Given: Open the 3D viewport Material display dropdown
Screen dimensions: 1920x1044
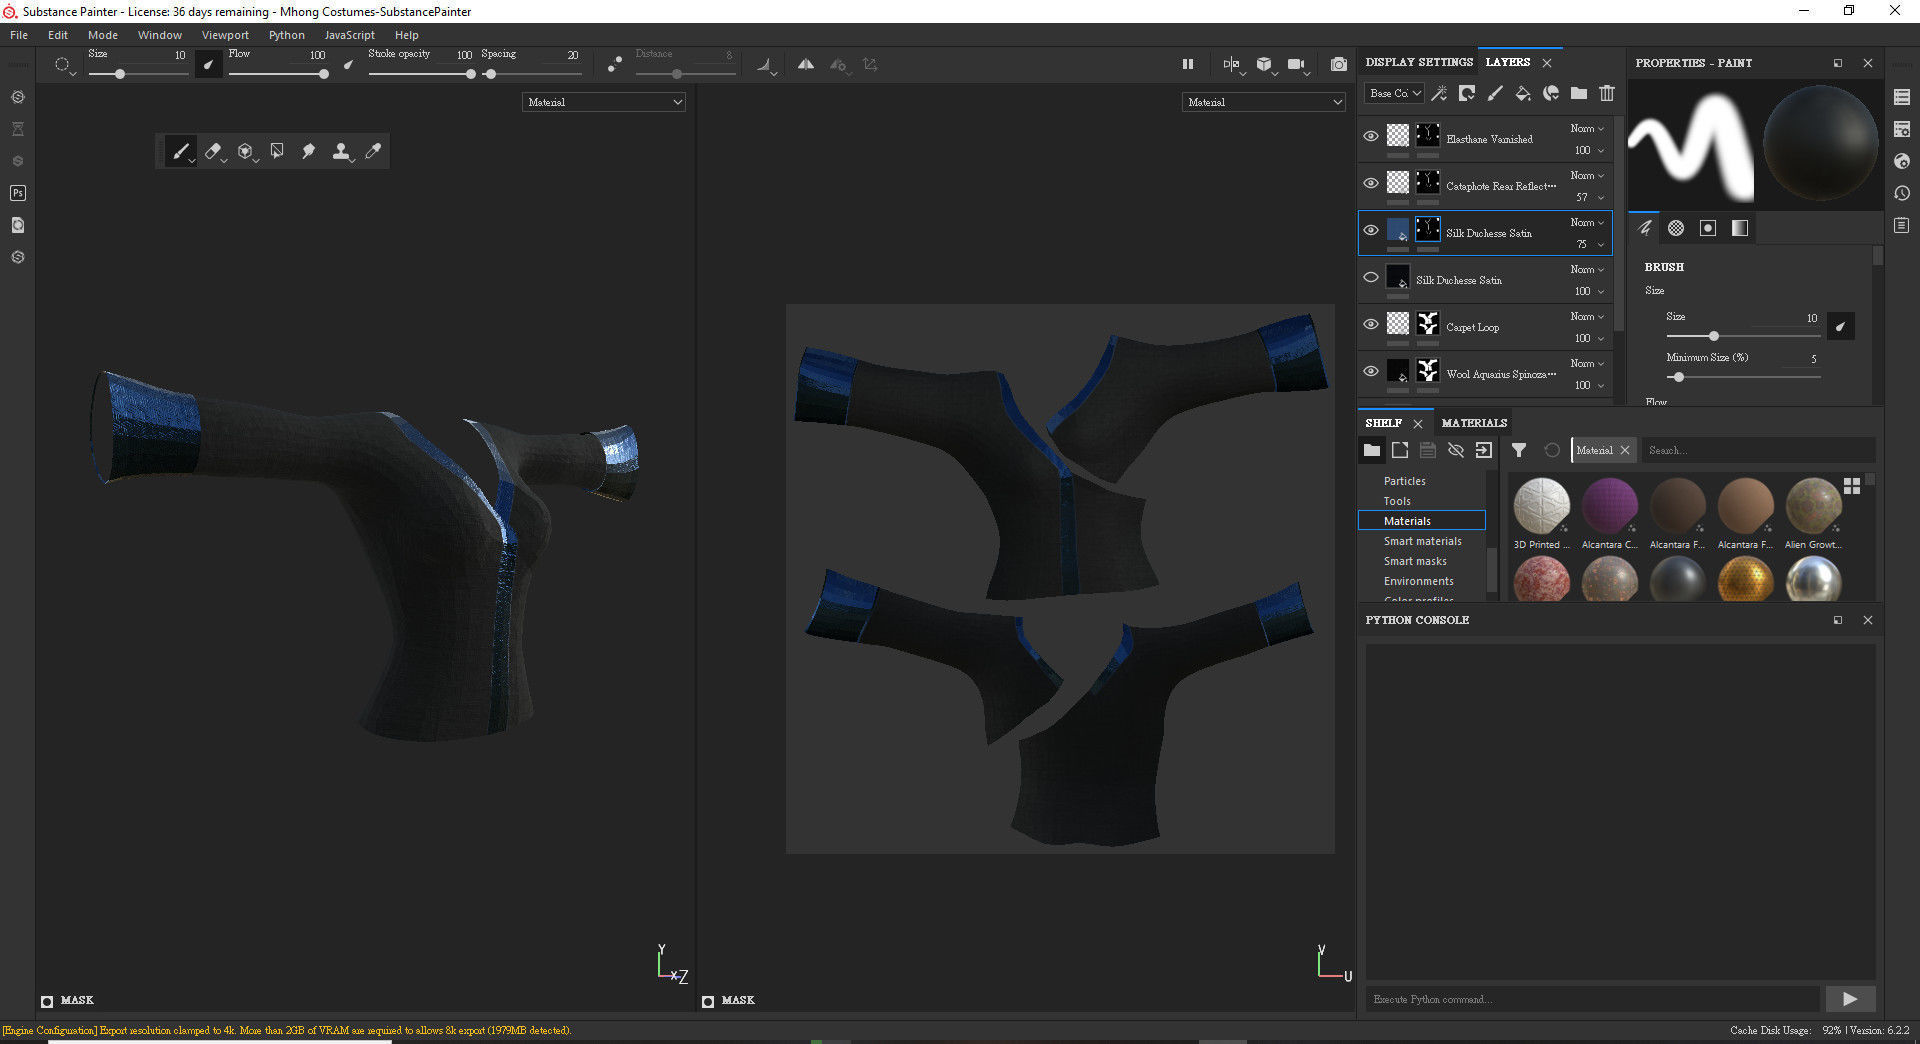Looking at the screenshot, I should (604, 102).
